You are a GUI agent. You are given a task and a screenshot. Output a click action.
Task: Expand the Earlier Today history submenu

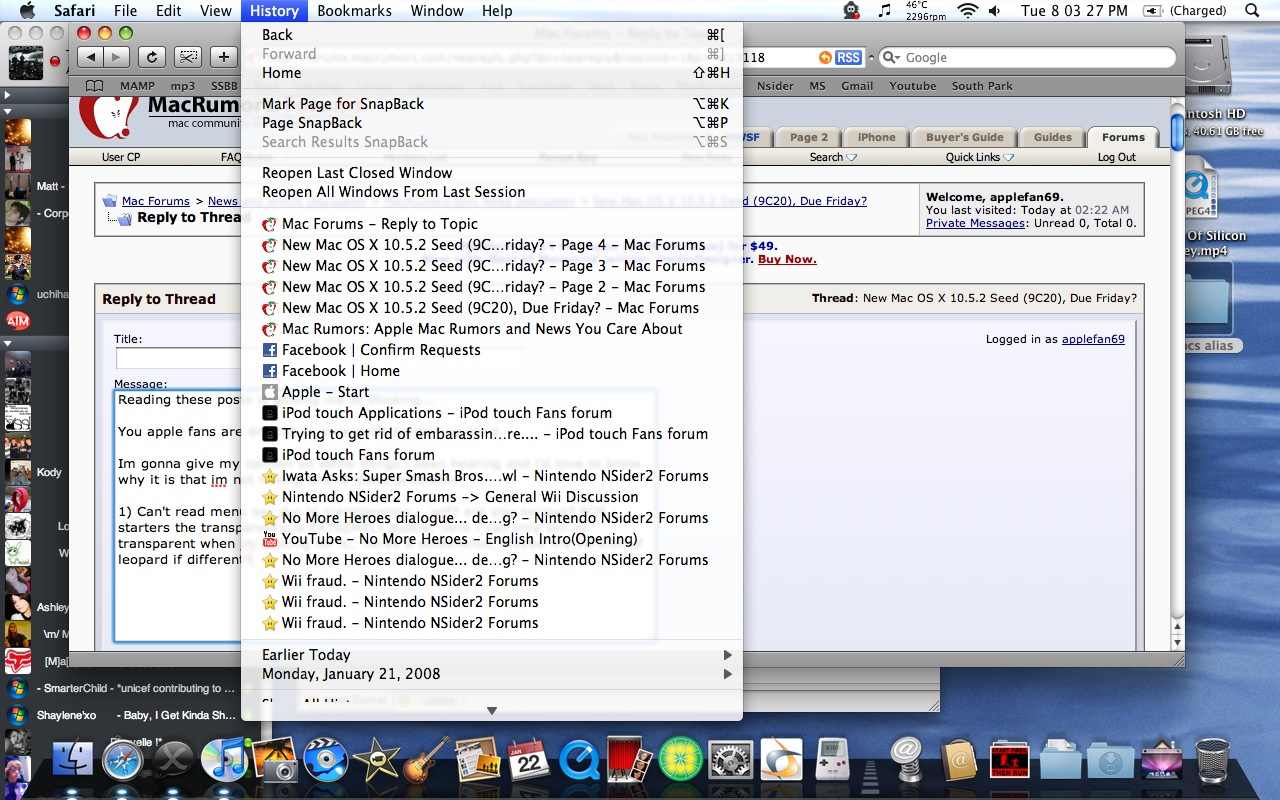click(492, 655)
